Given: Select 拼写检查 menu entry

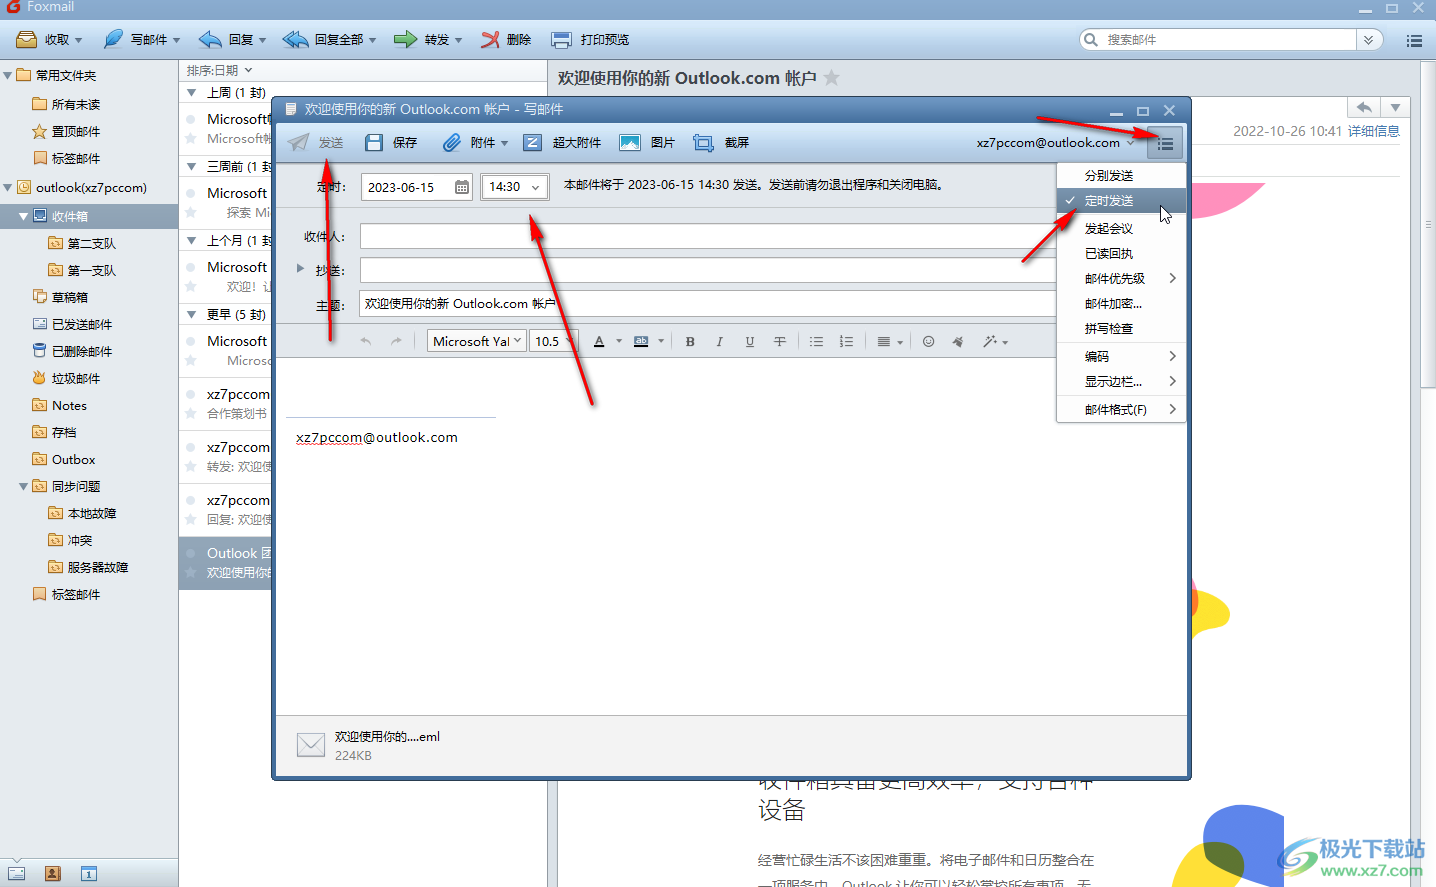Looking at the screenshot, I should [1122, 329].
